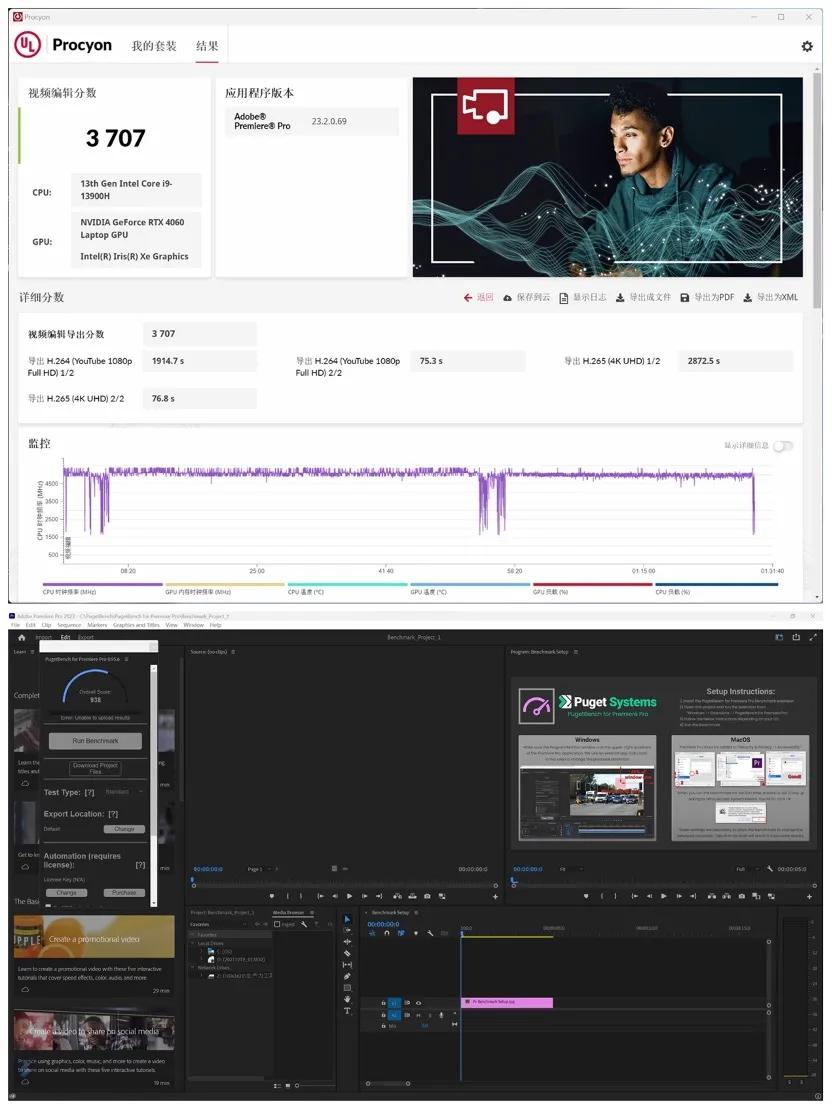
Task: Click the voice-over record mic on track A1
Action: pyautogui.click(x=441, y=1014)
